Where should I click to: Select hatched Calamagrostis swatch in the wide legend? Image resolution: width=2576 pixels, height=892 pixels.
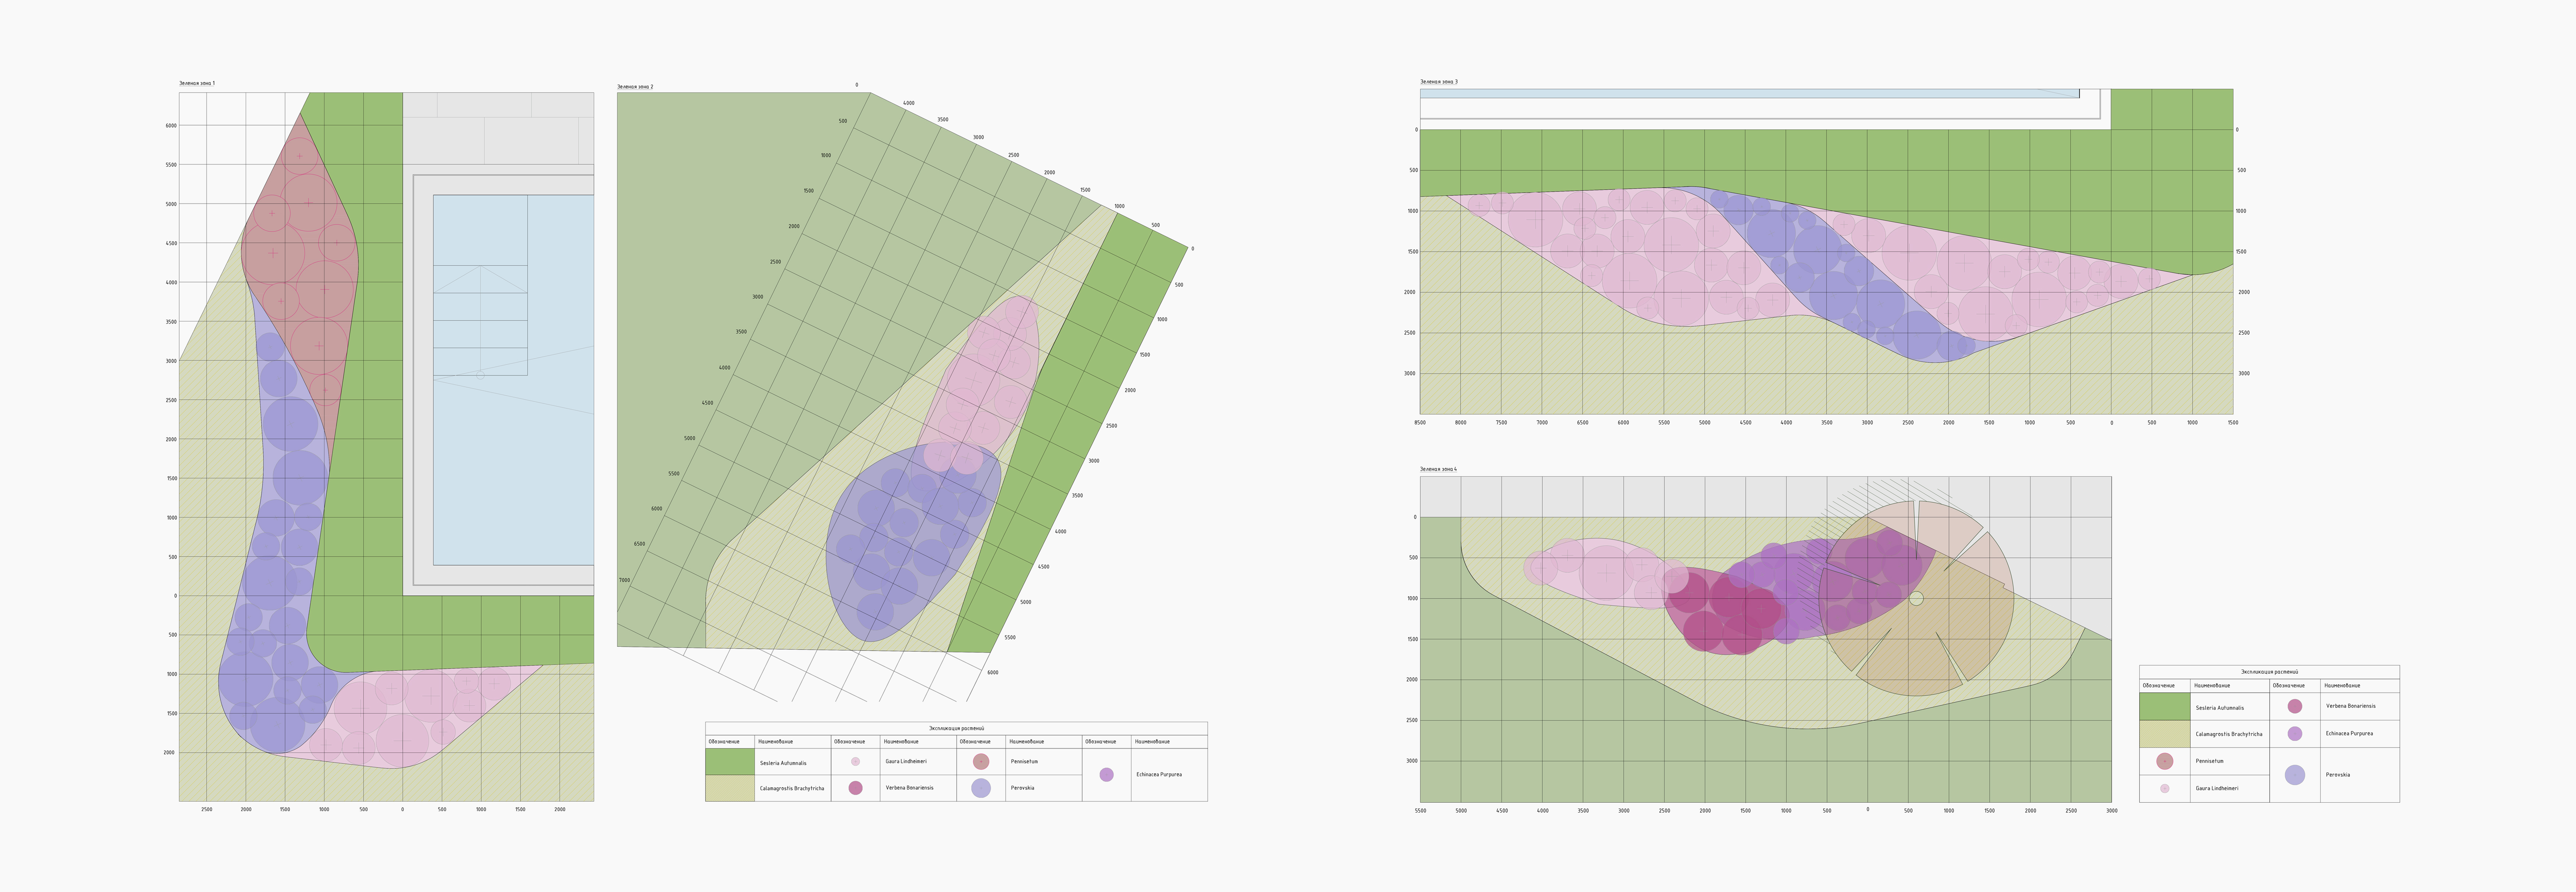pos(730,788)
